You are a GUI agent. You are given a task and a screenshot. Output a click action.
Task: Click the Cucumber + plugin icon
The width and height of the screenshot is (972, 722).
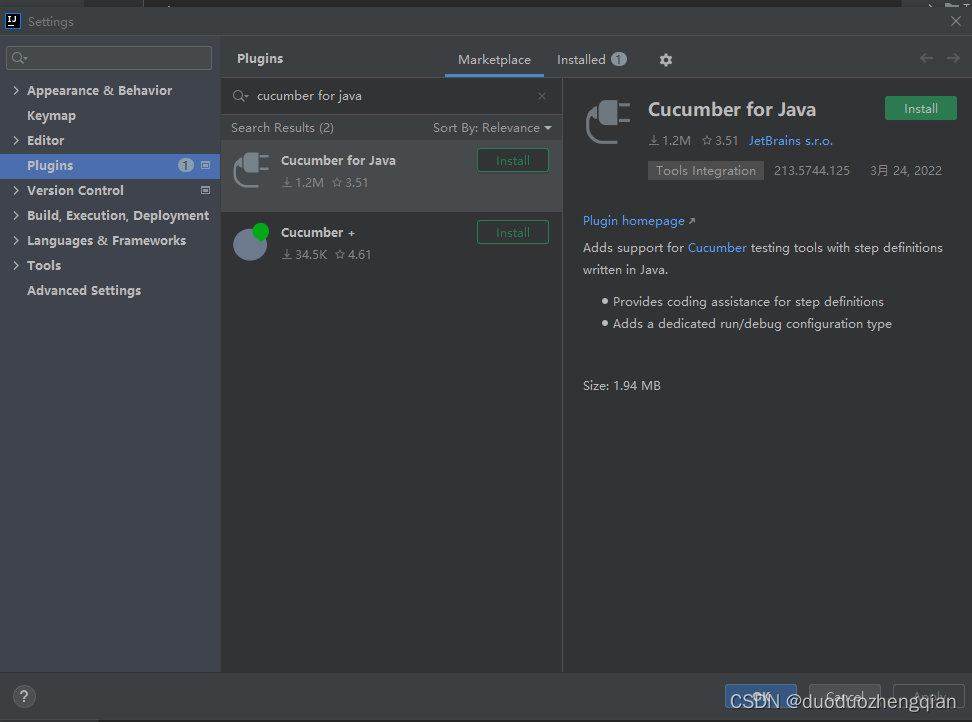click(251, 242)
